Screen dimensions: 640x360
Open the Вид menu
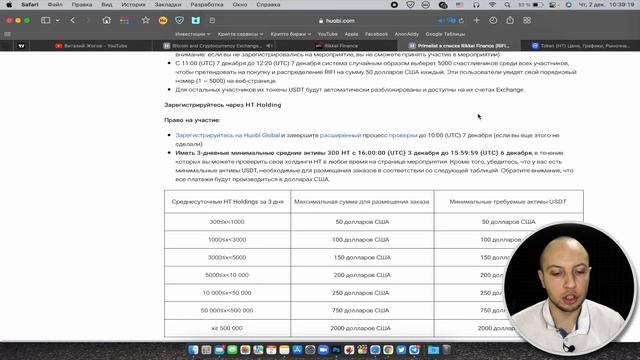(107, 4)
